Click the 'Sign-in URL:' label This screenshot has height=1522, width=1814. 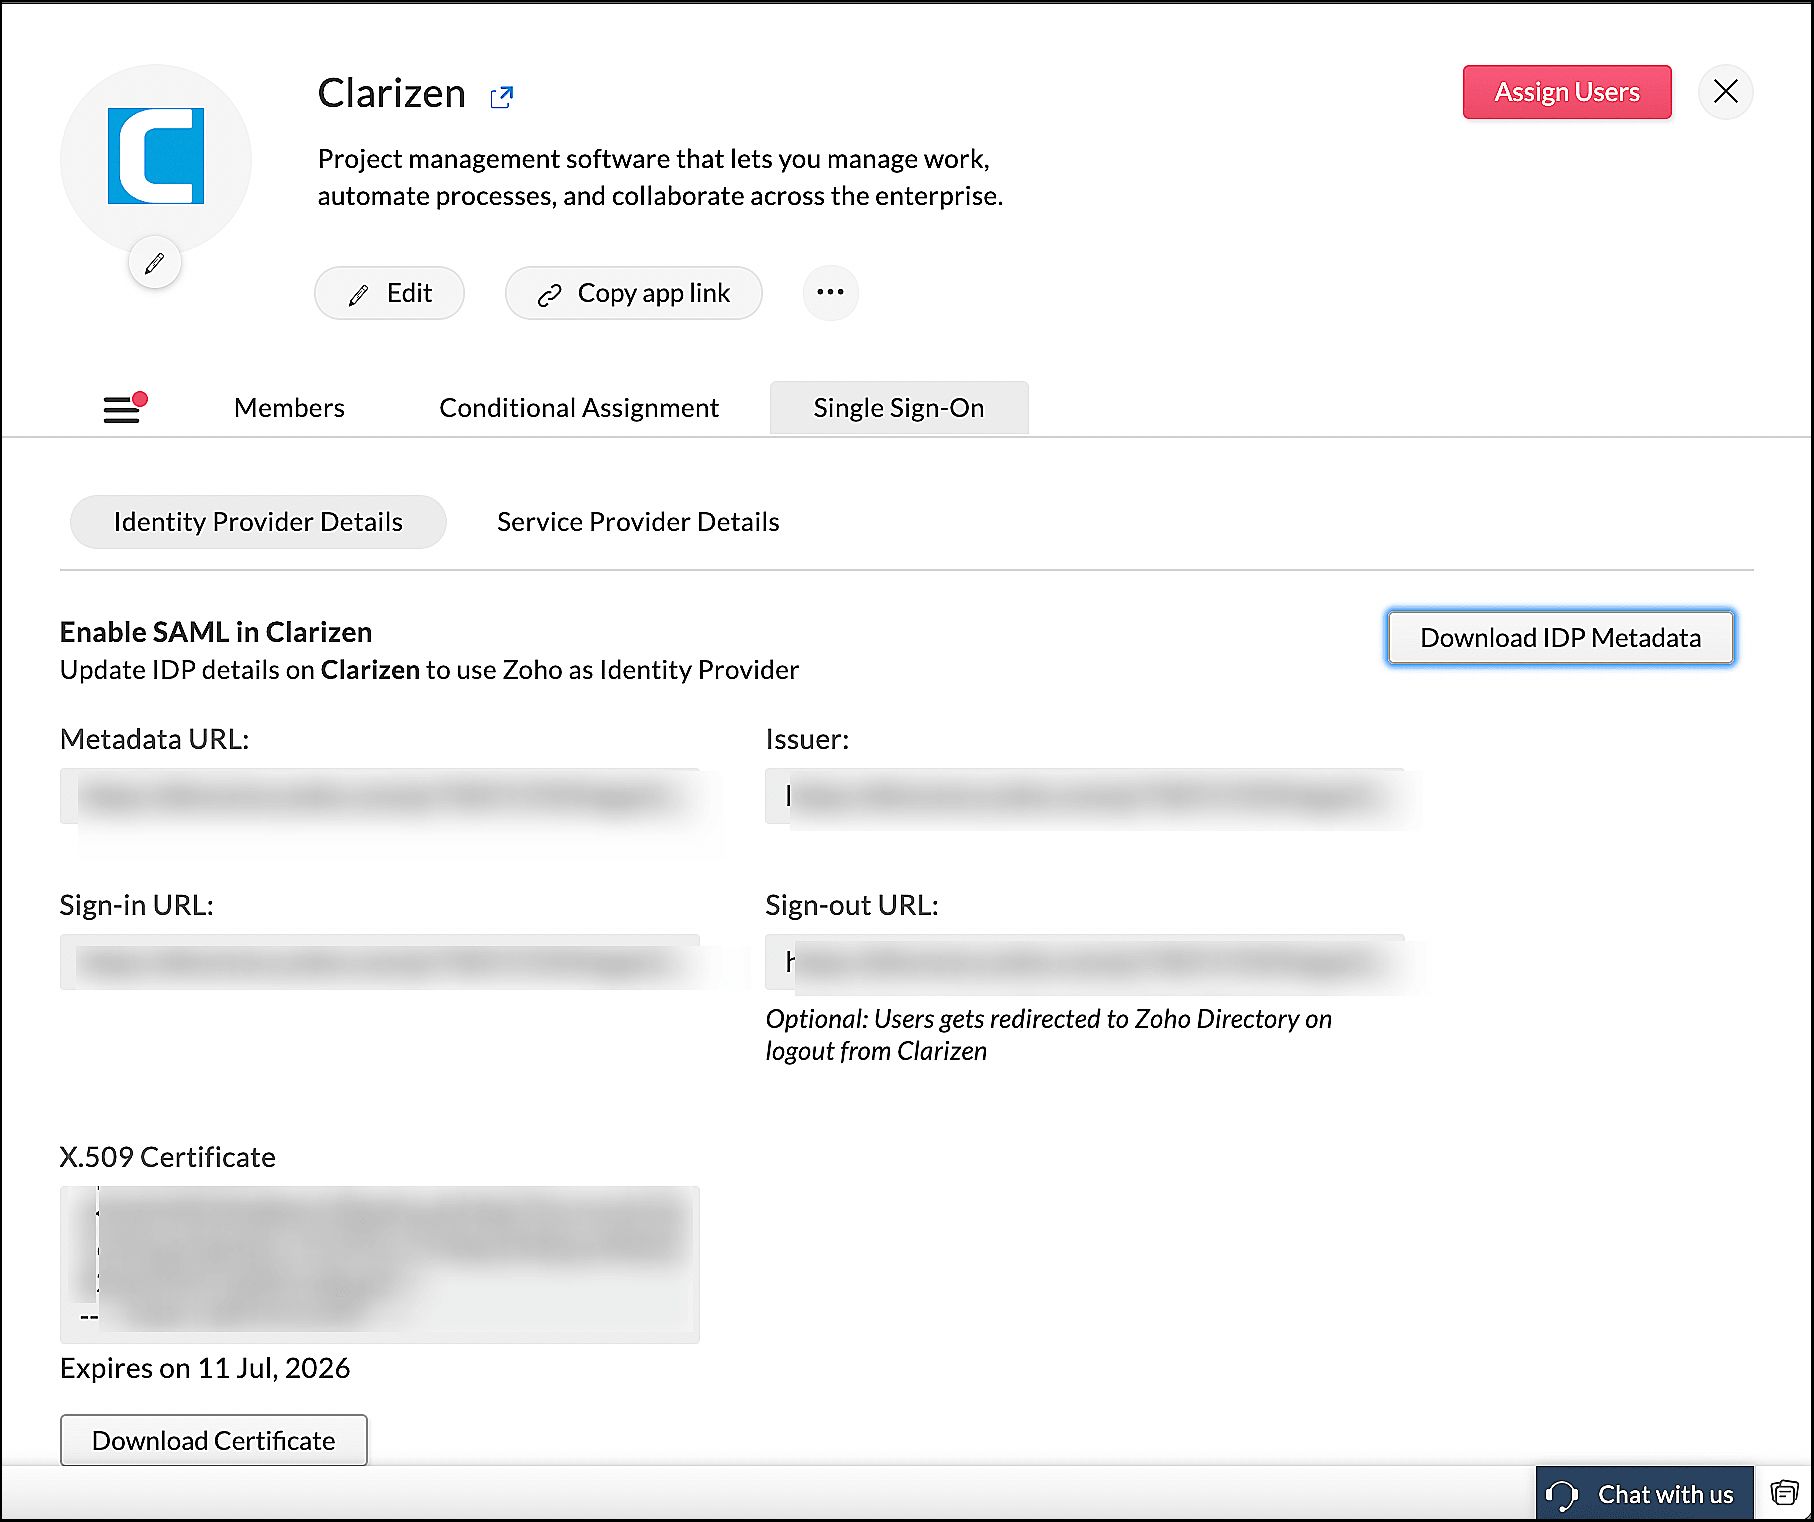coord(137,905)
